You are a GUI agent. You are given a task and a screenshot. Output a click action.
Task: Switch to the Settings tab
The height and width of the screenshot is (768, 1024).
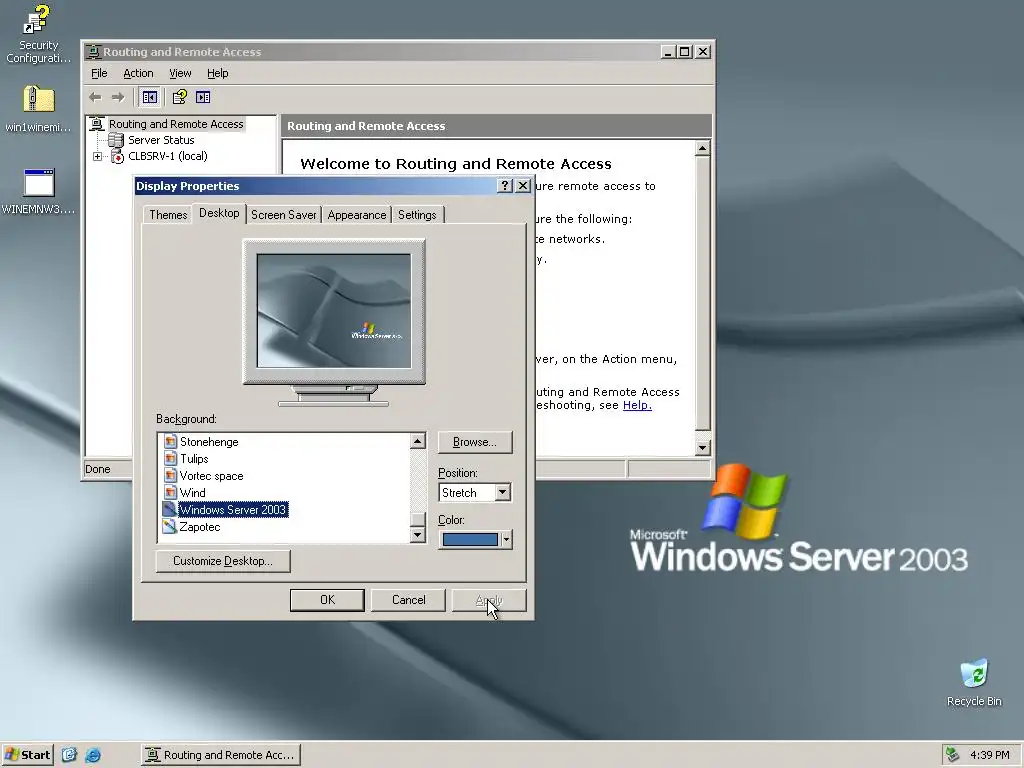(417, 215)
